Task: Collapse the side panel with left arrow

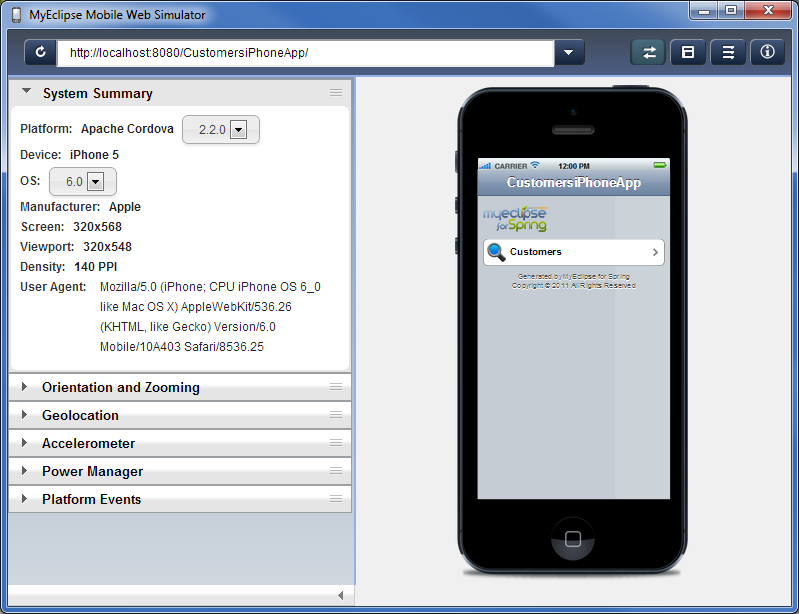Action: coord(340,595)
